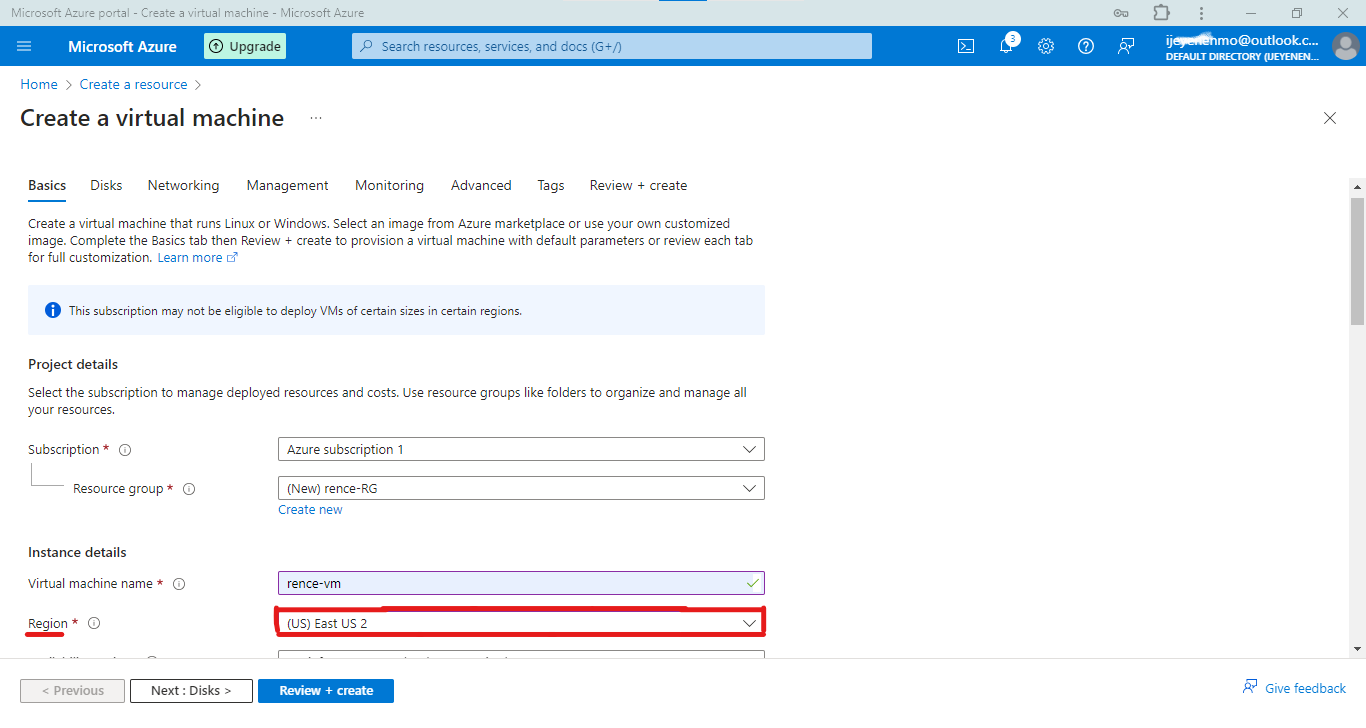Open the Help question mark
The height and width of the screenshot is (728, 1366).
(x=1086, y=46)
